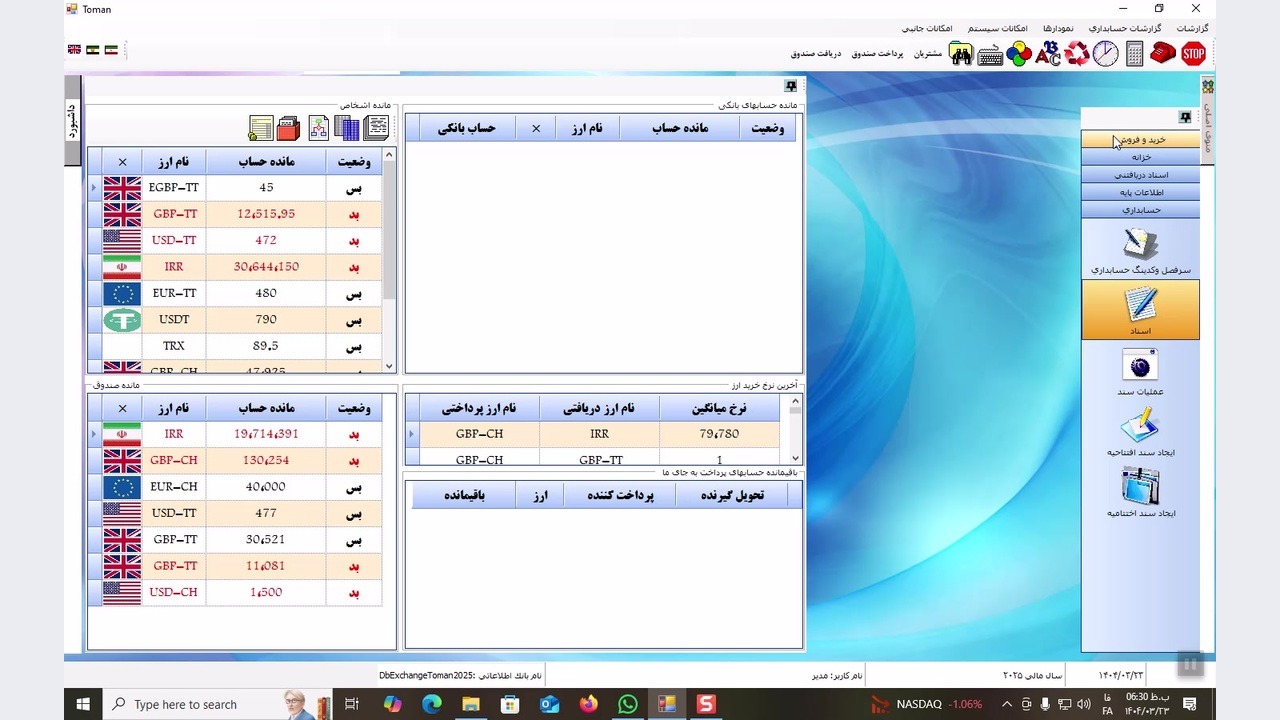Click the red STOP sign toolbar icon

pyautogui.click(x=1193, y=54)
